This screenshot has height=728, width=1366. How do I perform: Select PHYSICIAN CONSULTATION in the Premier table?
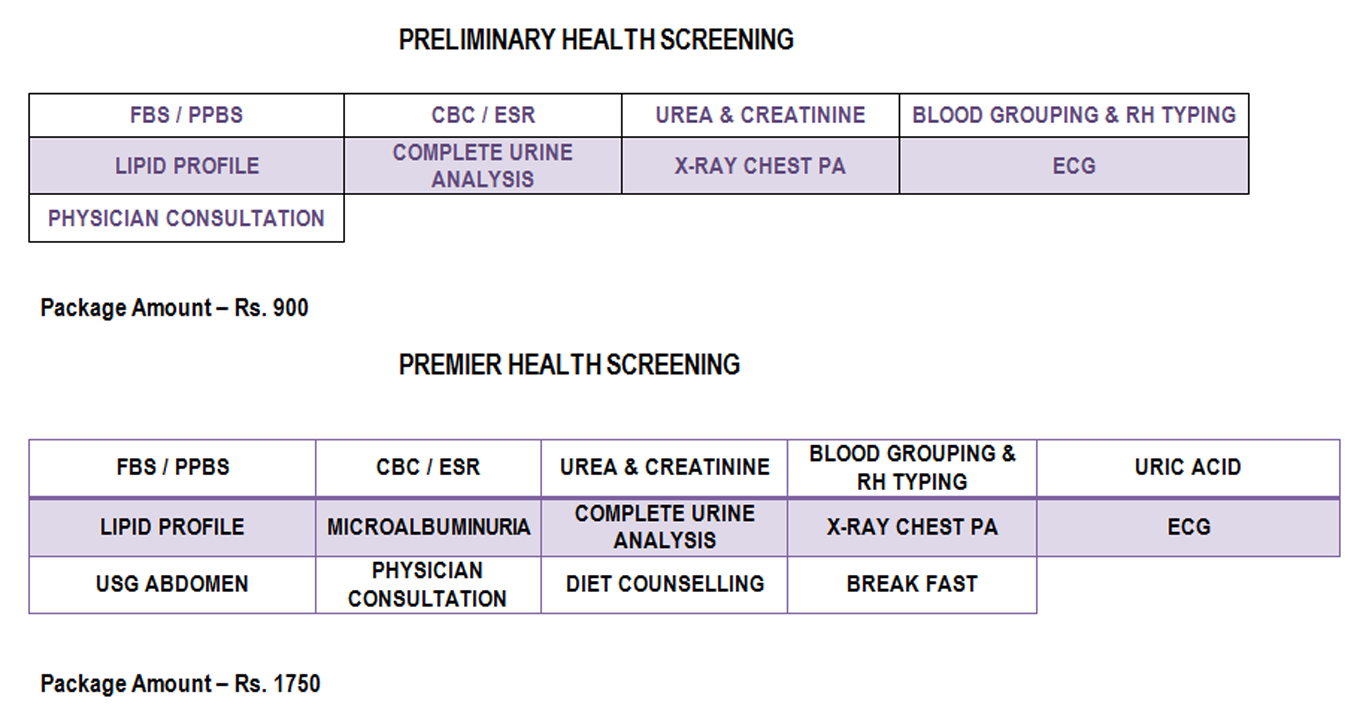coord(428,585)
